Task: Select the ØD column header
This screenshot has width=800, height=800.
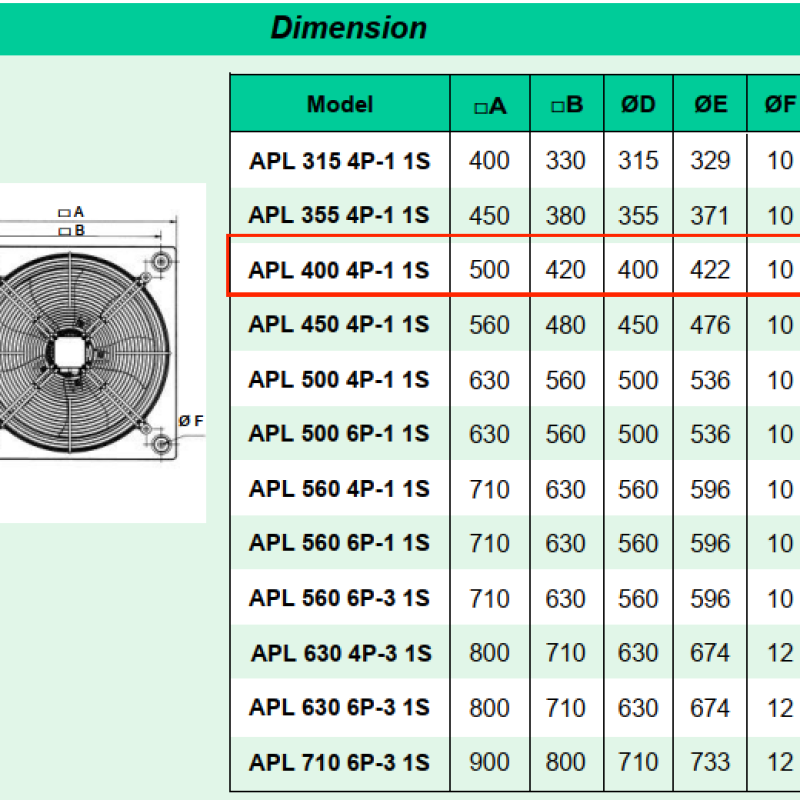Action: 638,104
